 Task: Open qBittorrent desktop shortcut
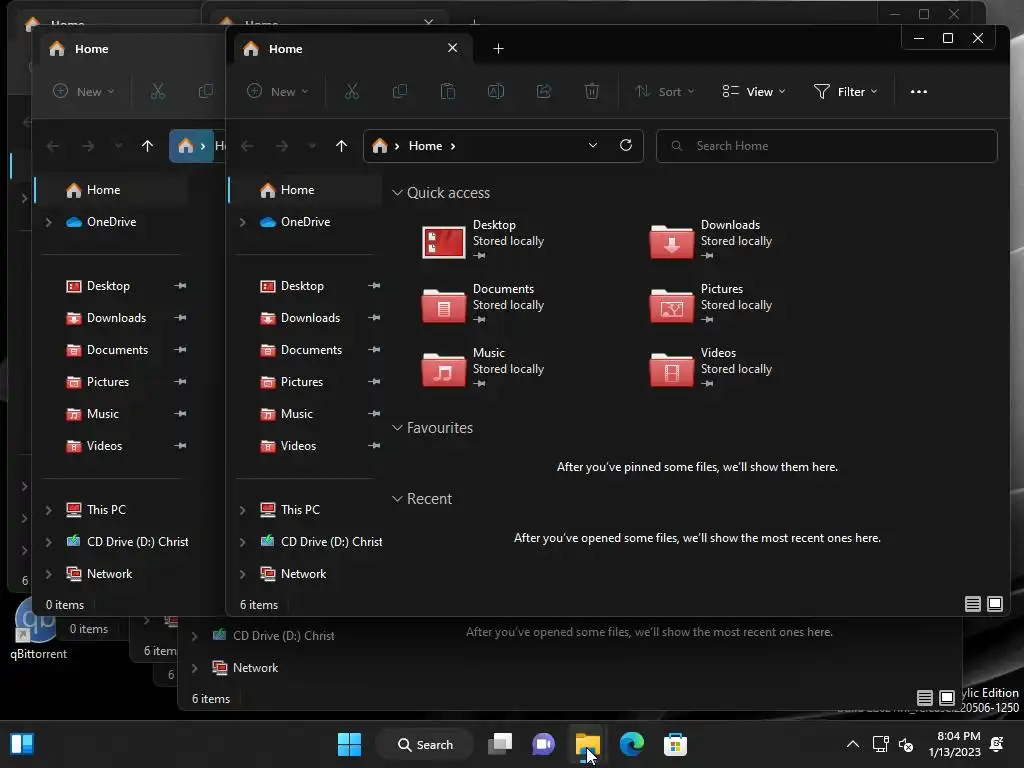(38, 629)
